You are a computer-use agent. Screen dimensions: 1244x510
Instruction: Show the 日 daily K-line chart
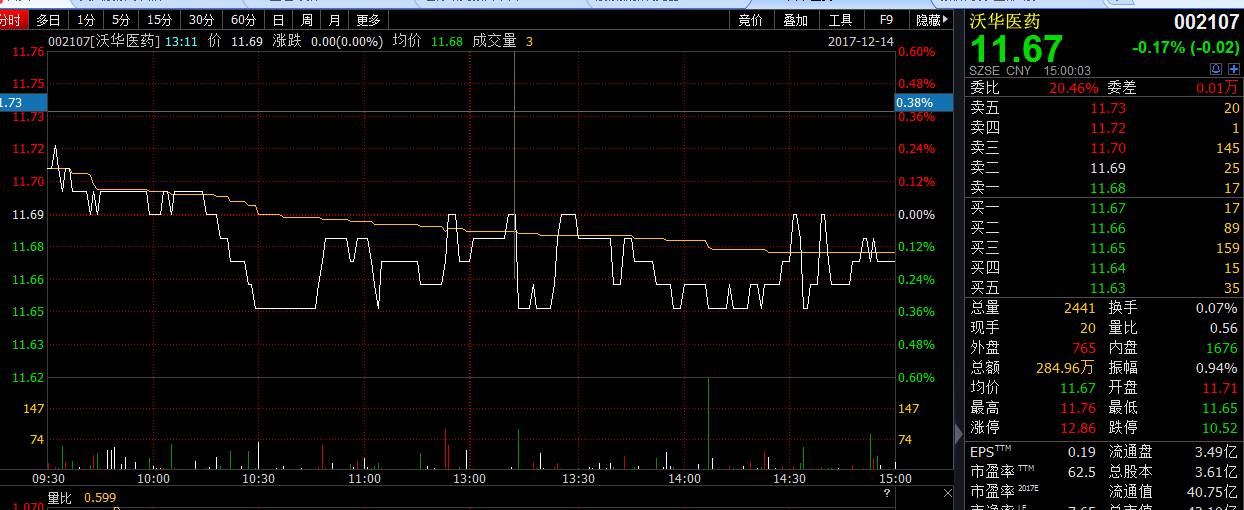pos(278,19)
